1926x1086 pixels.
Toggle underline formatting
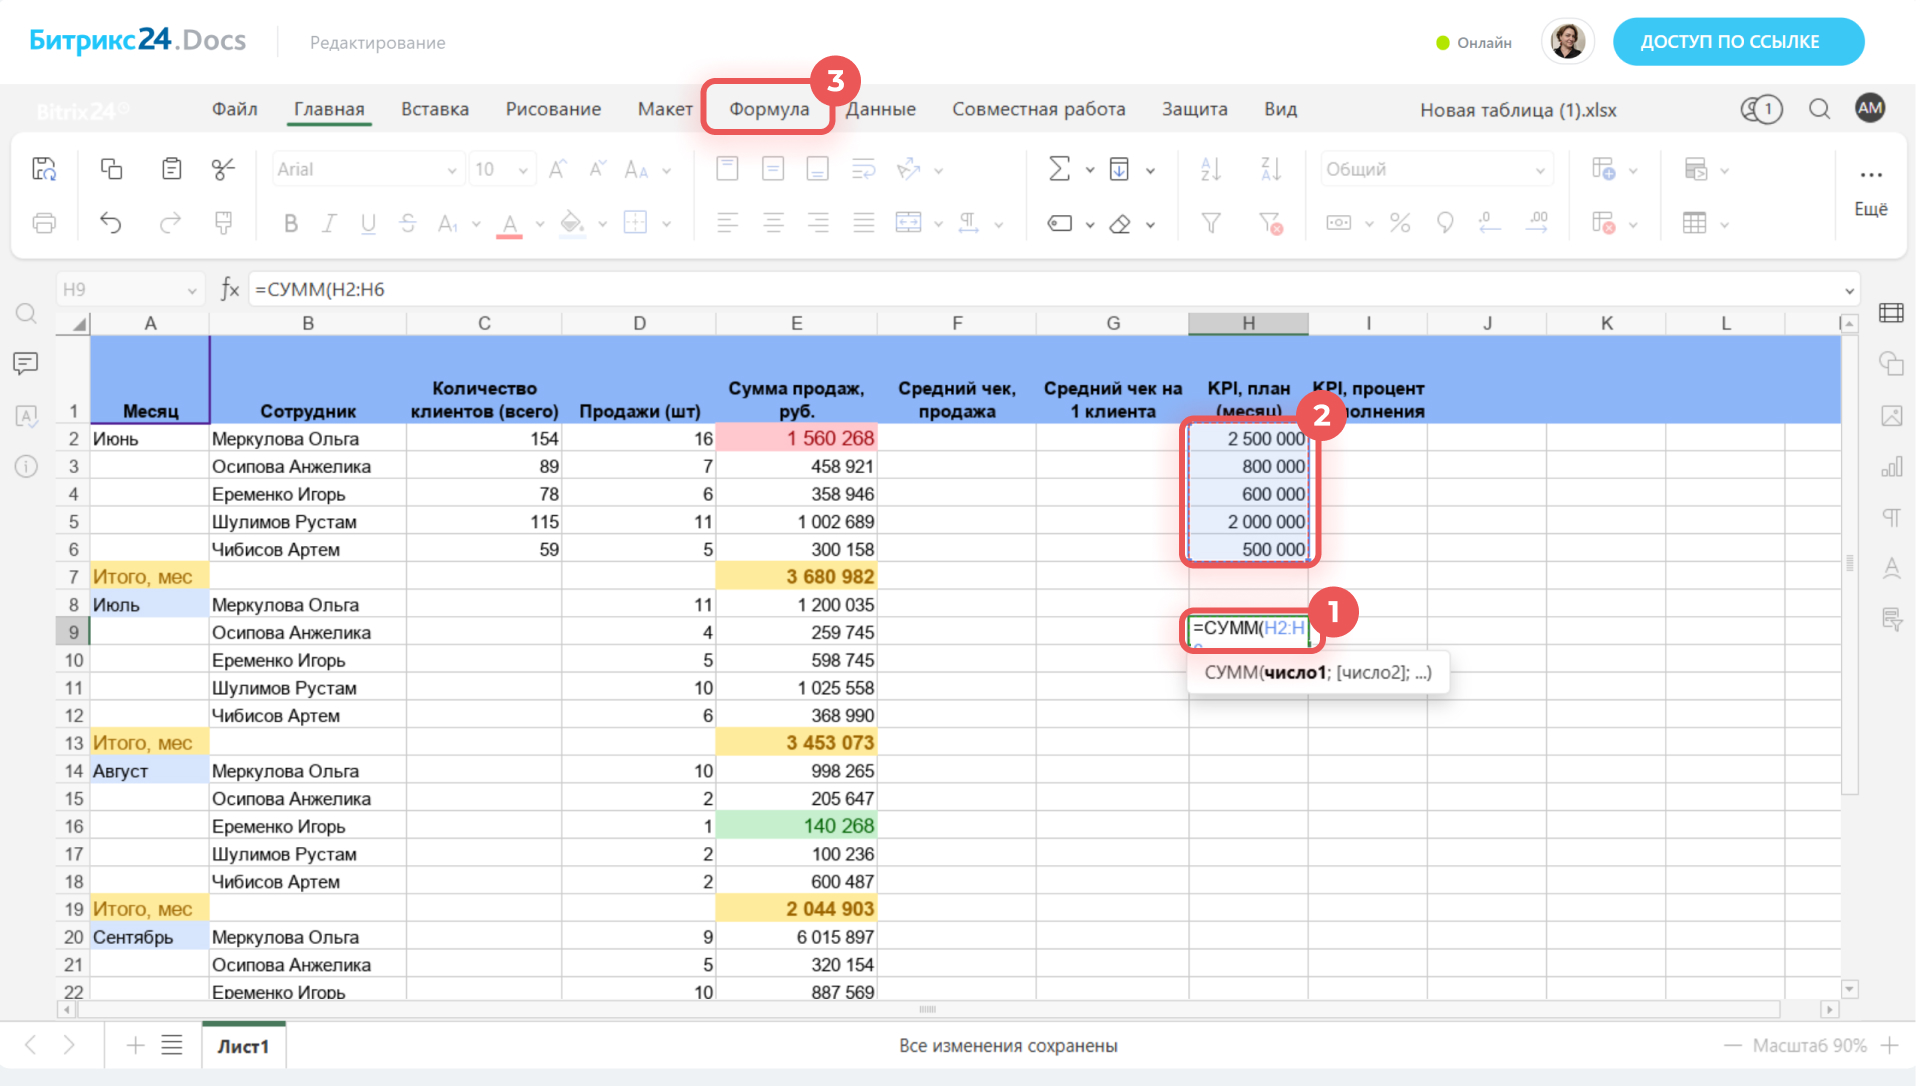[x=368, y=223]
